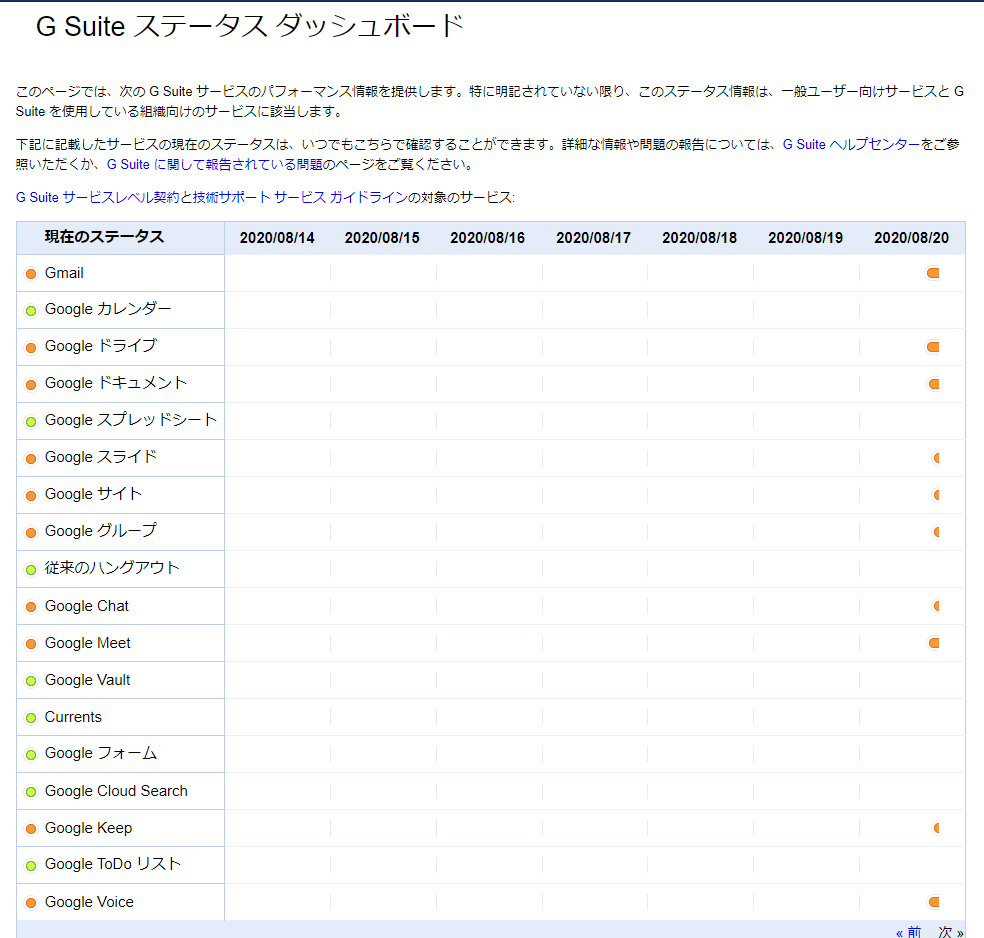The image size is (984, 938).
Task: Click the Google ドキュメント service name
Action: (x=116, y=383)
